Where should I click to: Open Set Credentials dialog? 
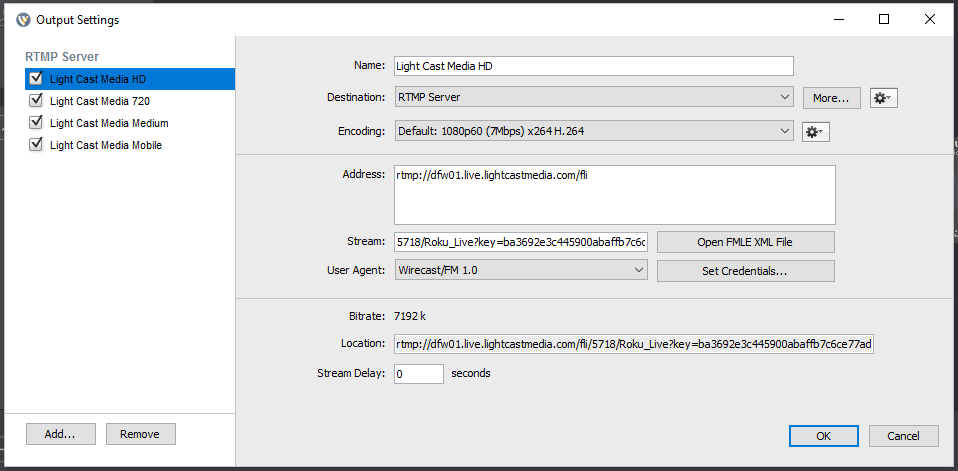tap(745, 271)
